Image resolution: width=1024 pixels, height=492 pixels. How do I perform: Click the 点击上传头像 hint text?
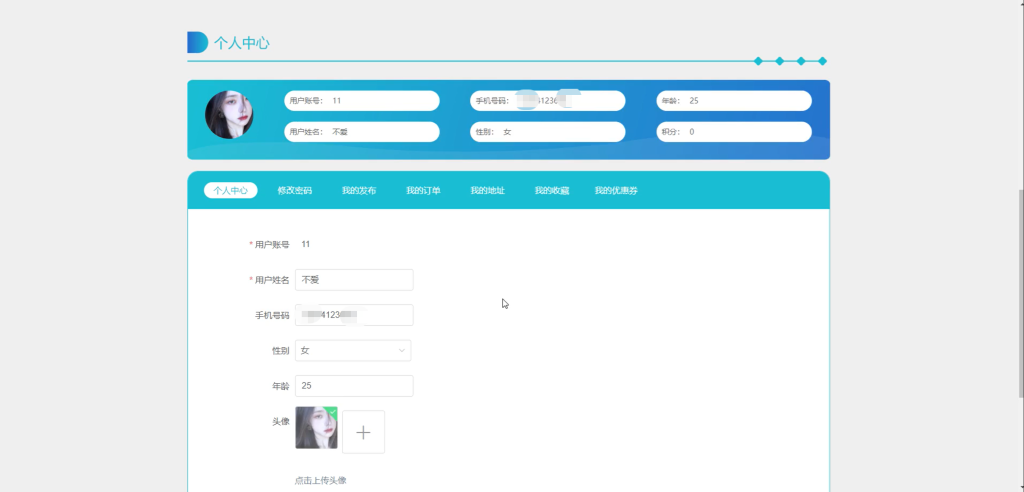[x=320, y=480]
